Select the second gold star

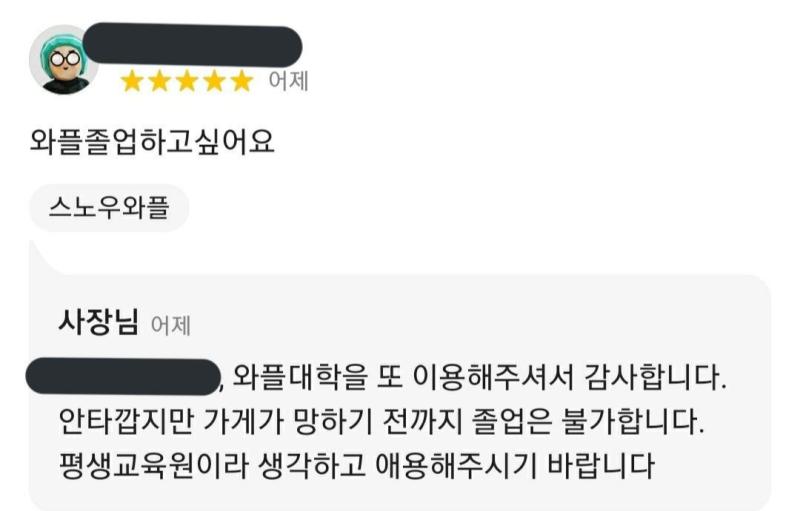point(160,81)
